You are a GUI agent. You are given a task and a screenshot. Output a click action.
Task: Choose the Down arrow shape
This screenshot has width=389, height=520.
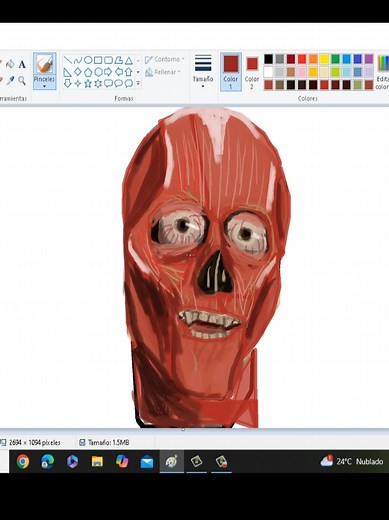[68, 83]
